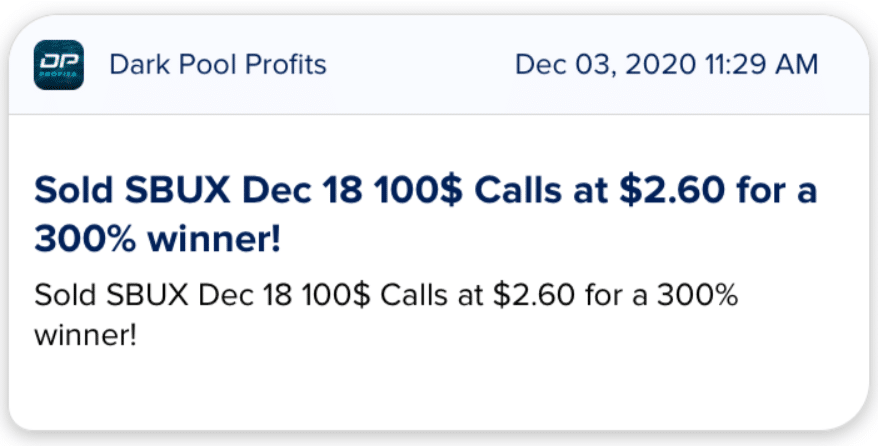Click the word 'winner!' in body text

pos(86,336)
